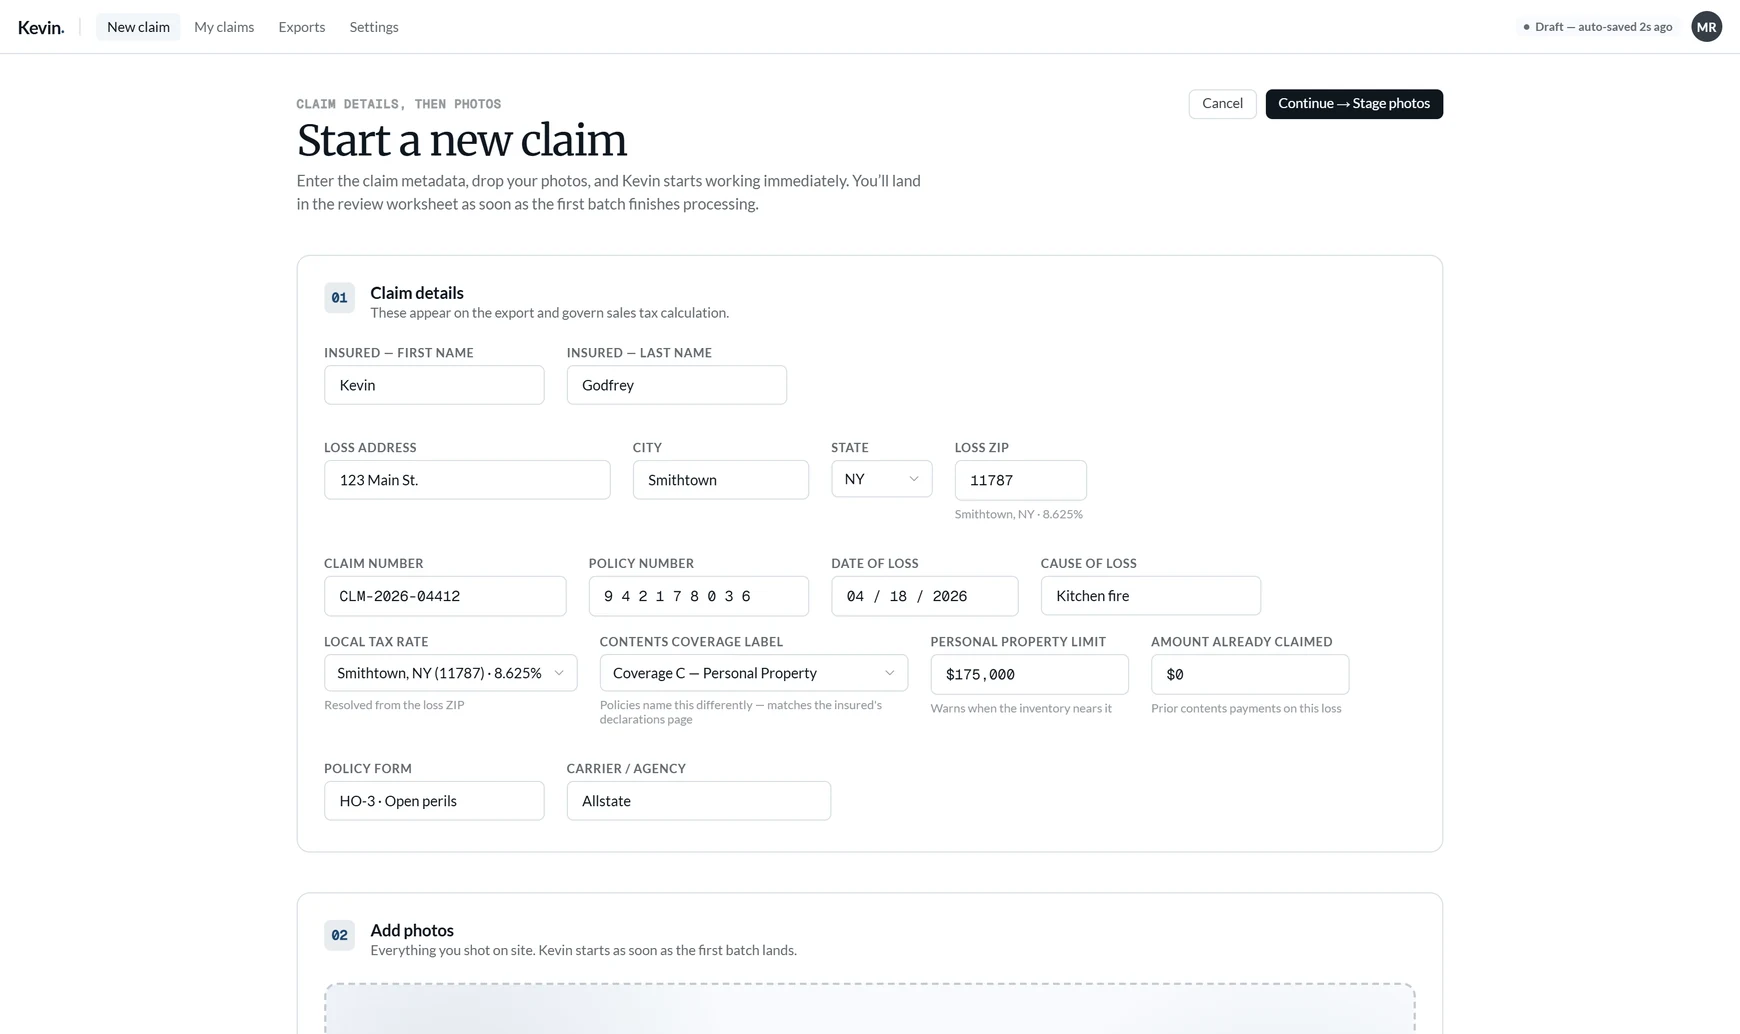The width and height of the screenshot is (1740, 1034).
Task: Click the Draft auto-saved status text
Action: tap(1603, 27)
